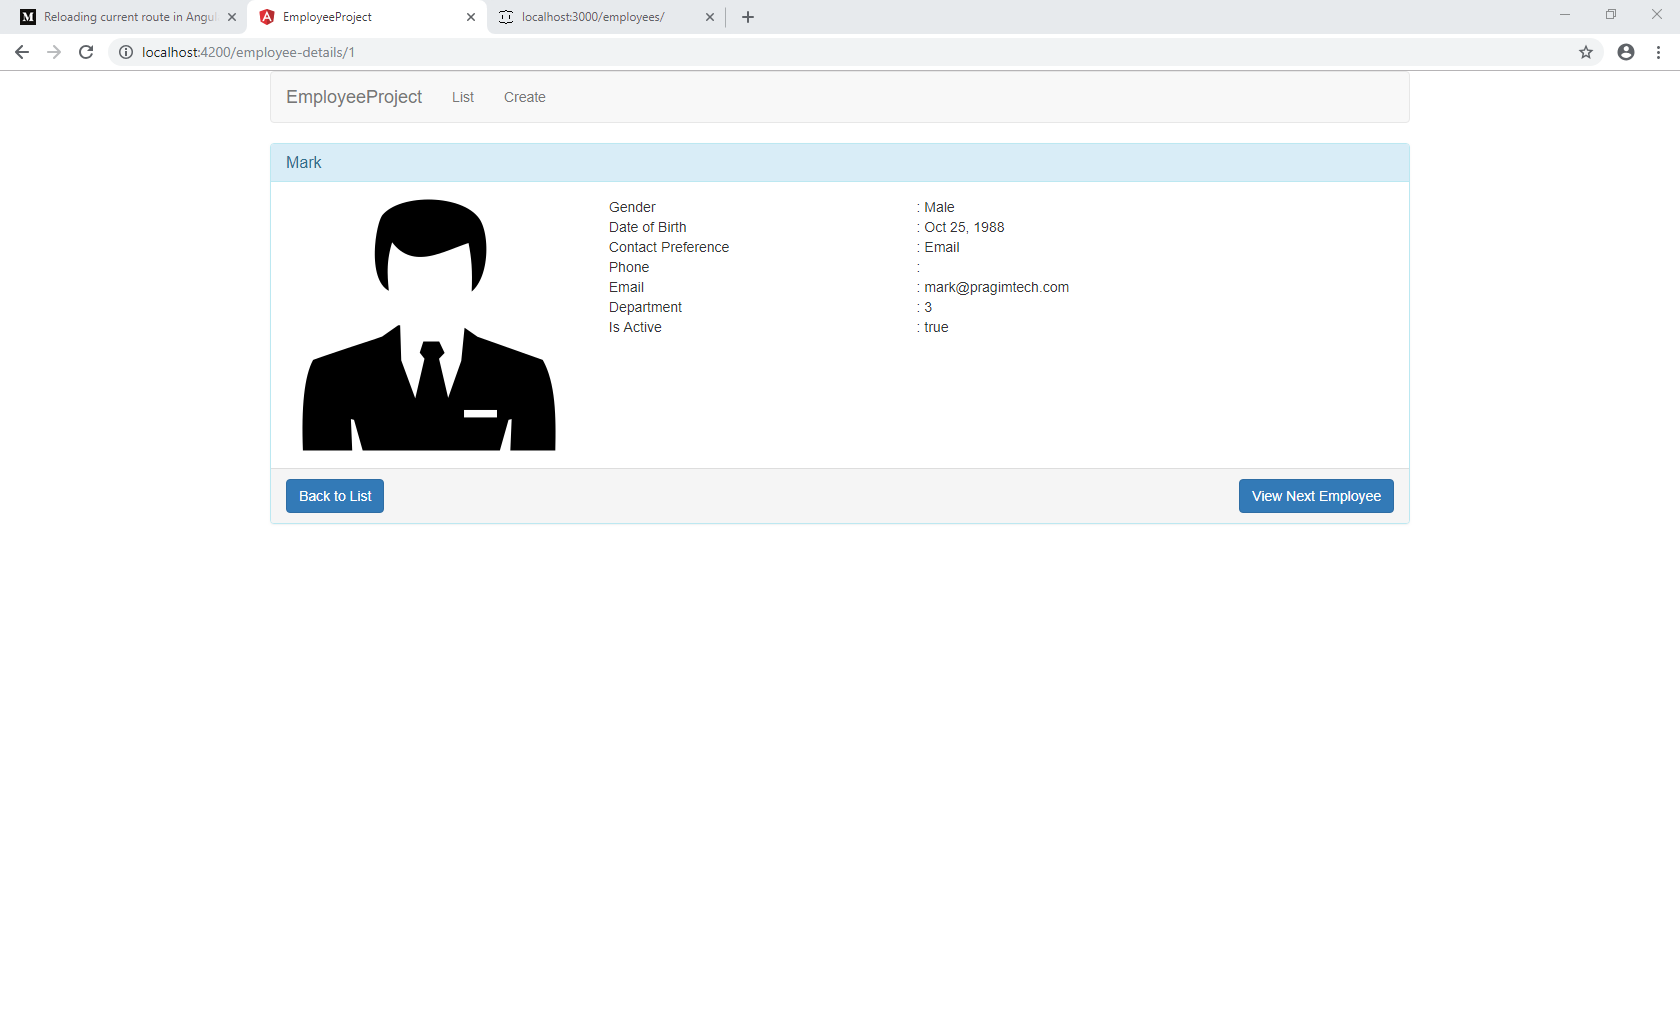Select the Create navigation link

coord(524,97)
